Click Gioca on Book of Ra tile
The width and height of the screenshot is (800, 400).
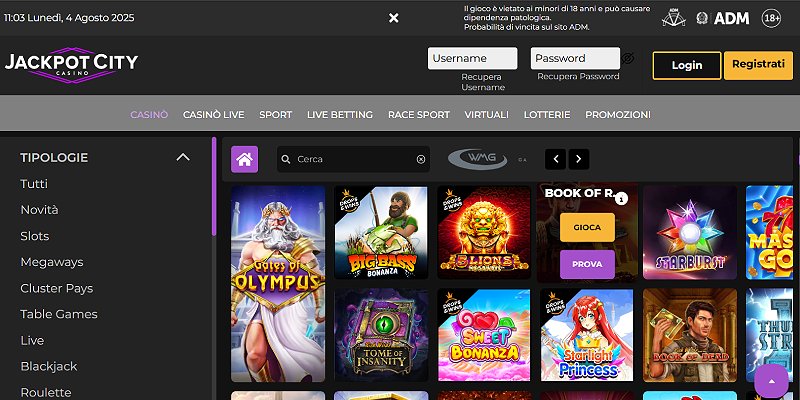[587, 228]
